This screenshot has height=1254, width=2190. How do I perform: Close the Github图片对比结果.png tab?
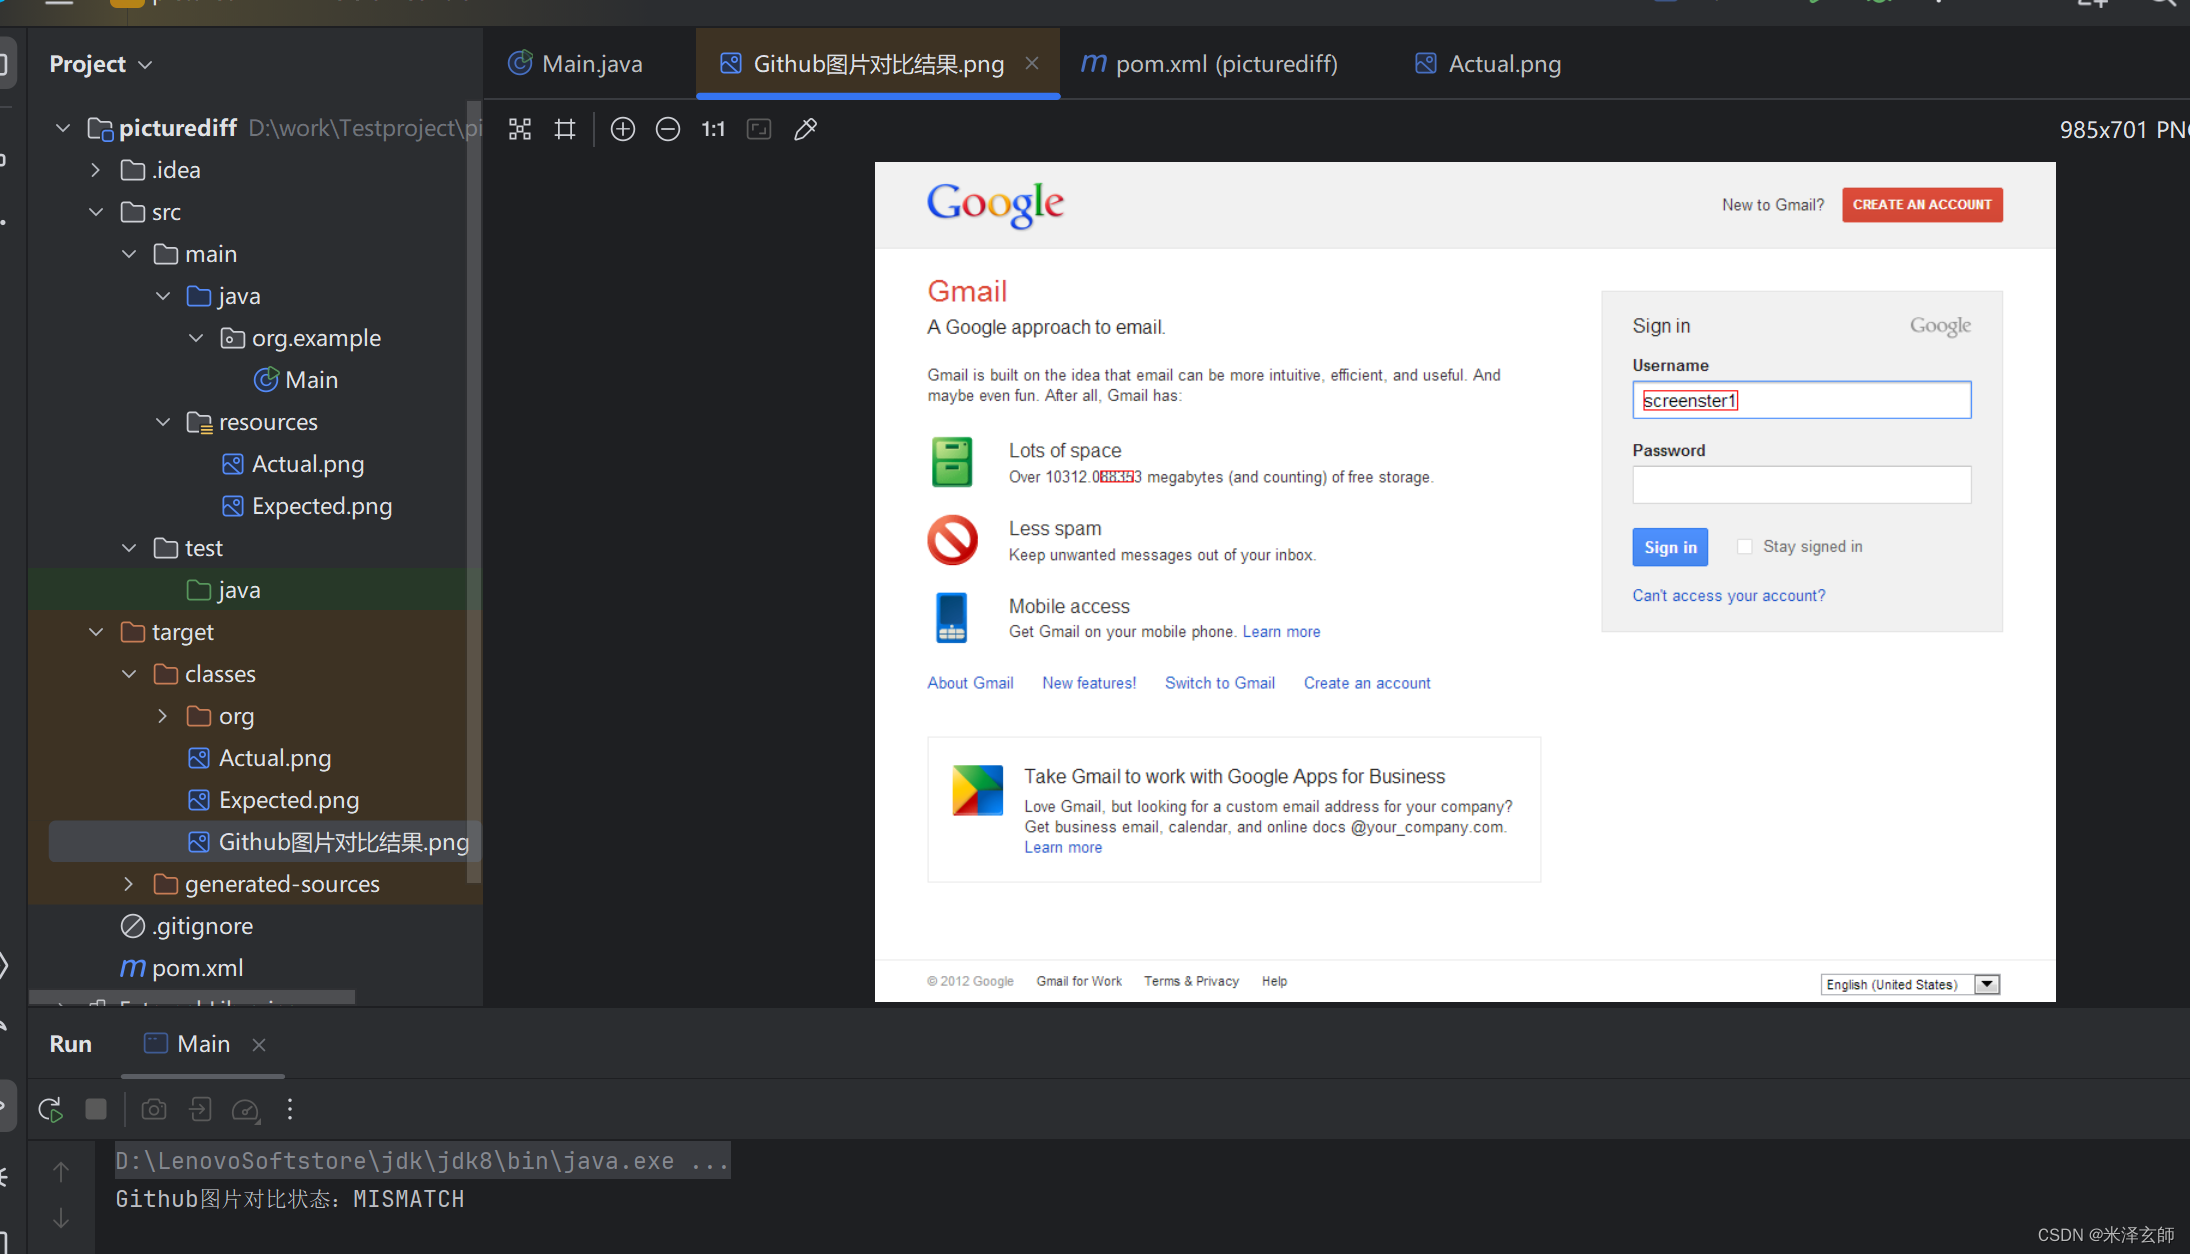[x=1032, y=64]
